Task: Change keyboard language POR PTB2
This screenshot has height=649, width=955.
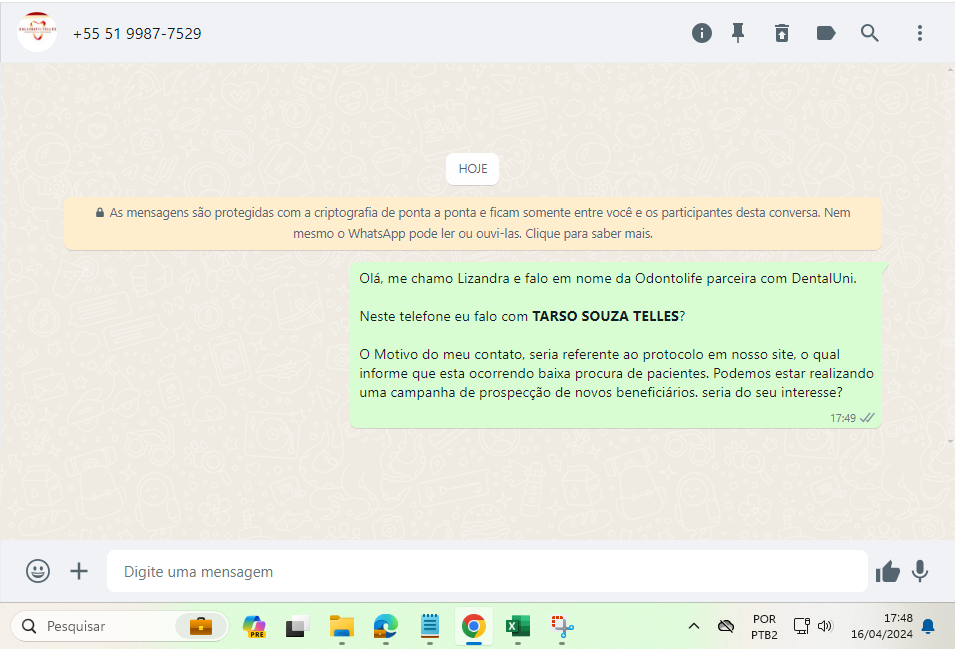Action: pyautogui.click(x=764, y=626)
